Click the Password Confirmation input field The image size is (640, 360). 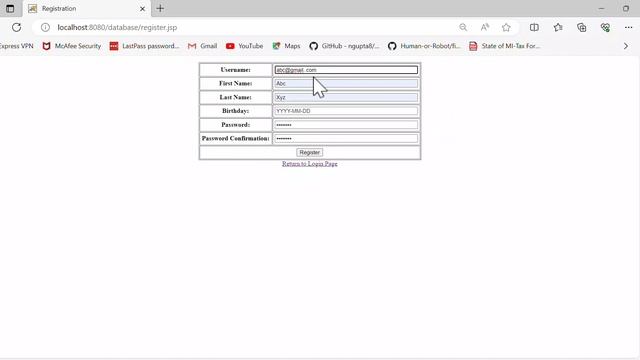[346, 138]
